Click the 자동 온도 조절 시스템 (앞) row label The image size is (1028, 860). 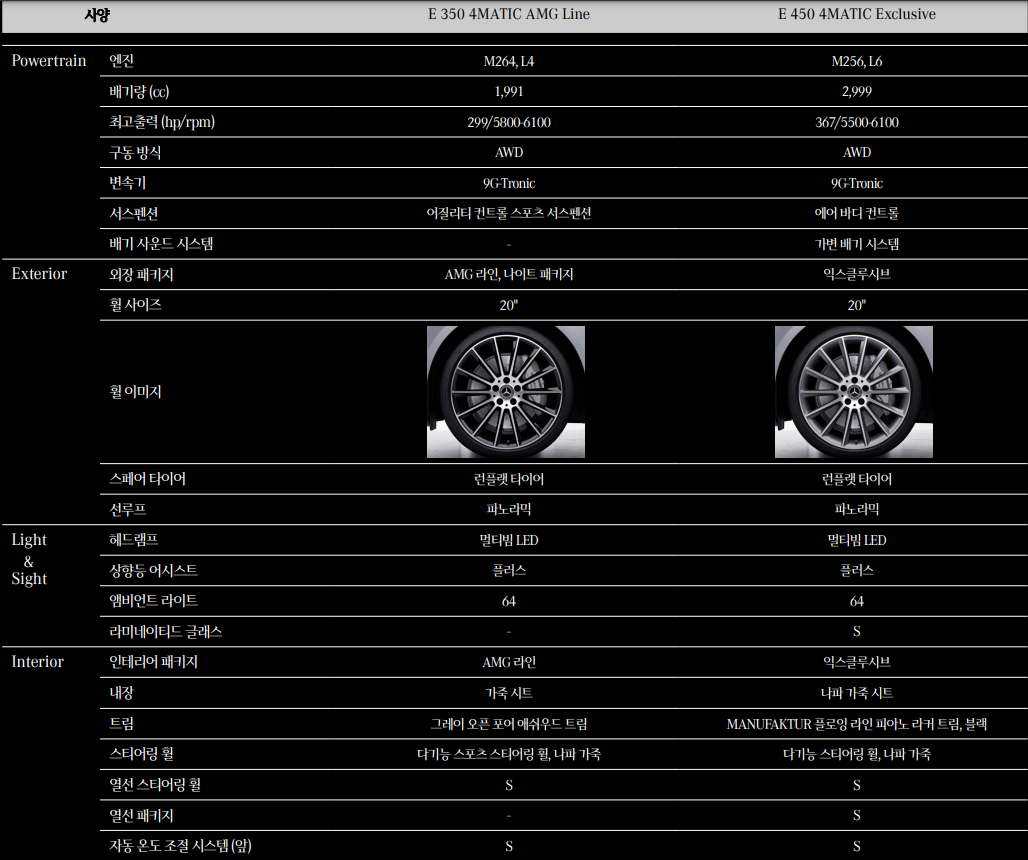pyautogui.click(x=180, y=846)
